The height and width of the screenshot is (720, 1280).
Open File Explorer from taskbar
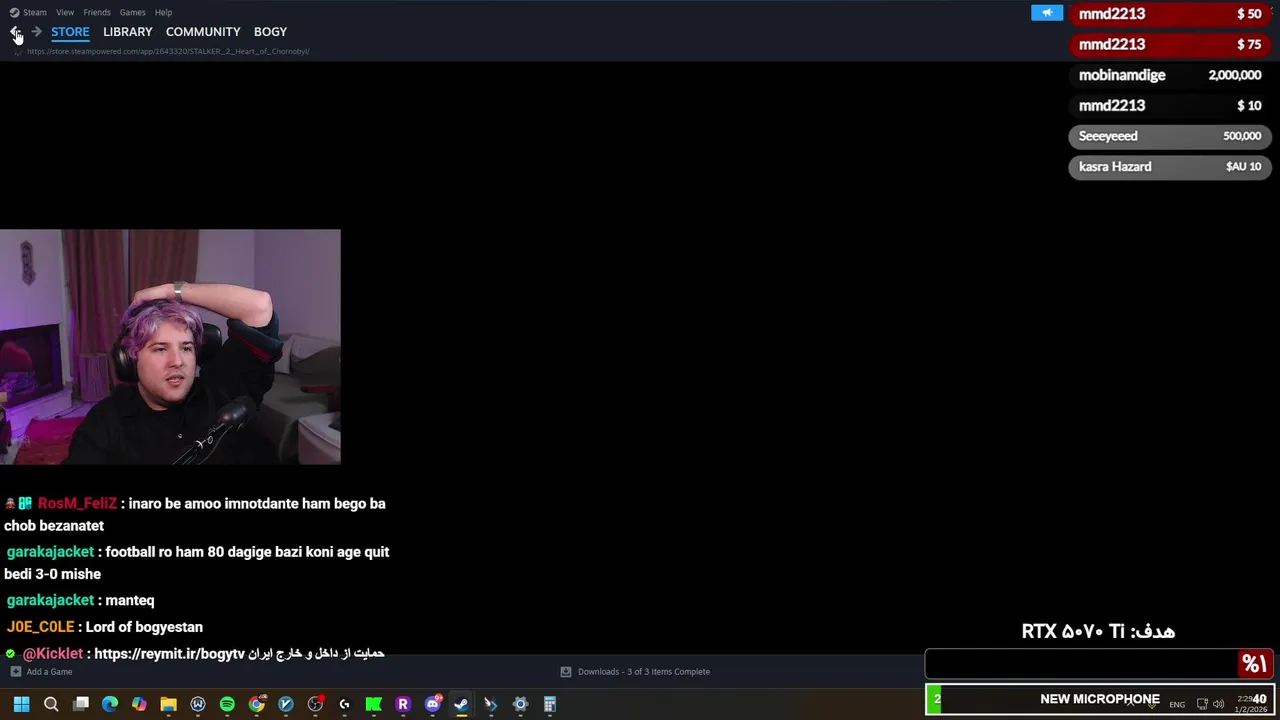click(x=169, y=704)
